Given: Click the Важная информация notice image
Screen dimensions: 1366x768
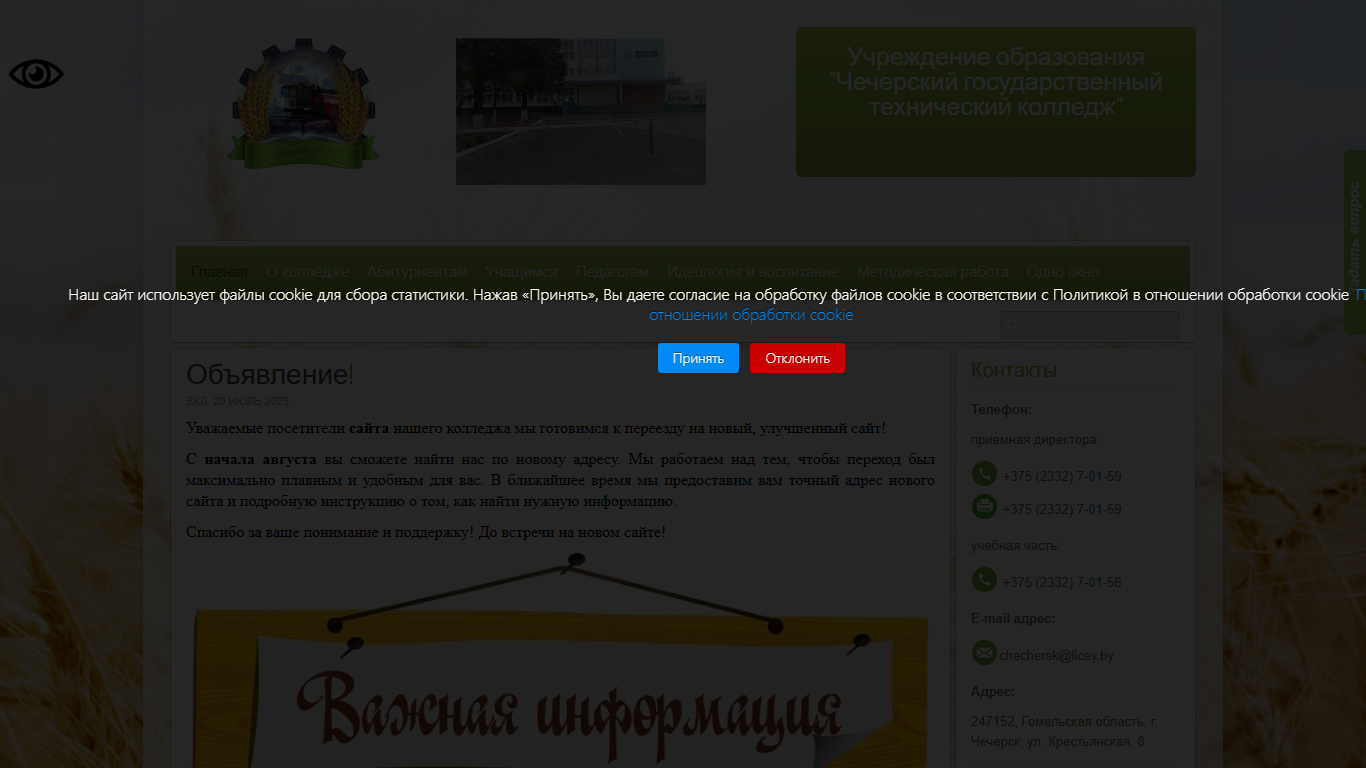Looking at the screenshot, I should (x=561, y=660).
